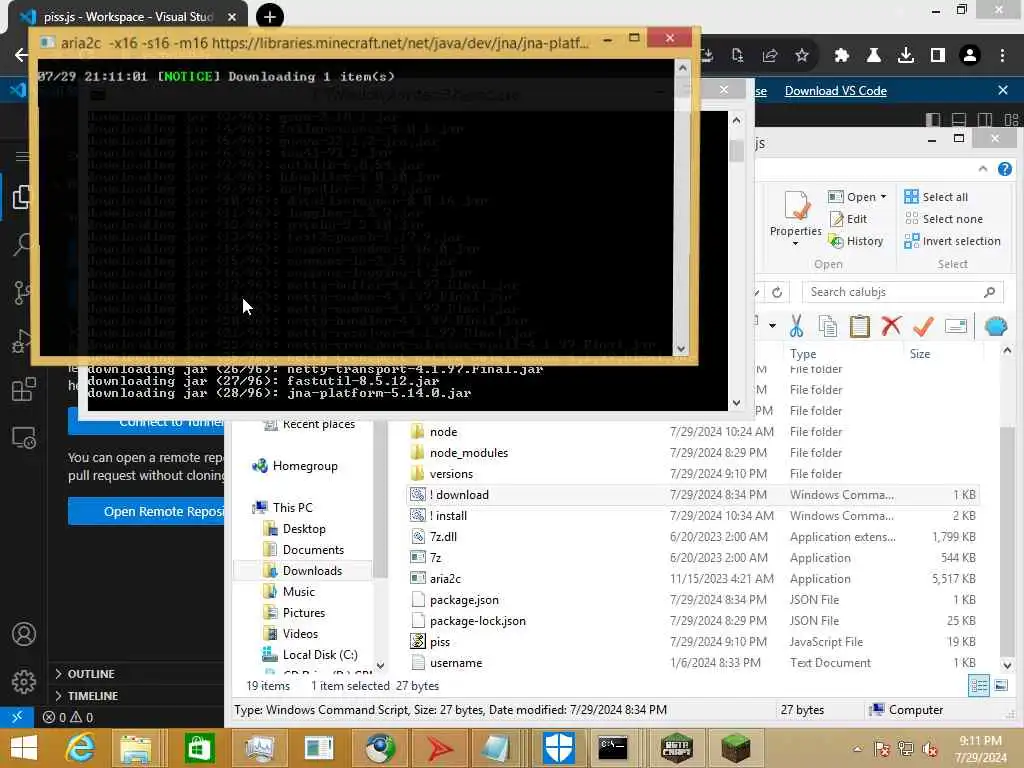Open VS Code Explorer view icon
The width and height of the screenshot is (1024, 768).
pyautogui.click(x=22, y=197)
